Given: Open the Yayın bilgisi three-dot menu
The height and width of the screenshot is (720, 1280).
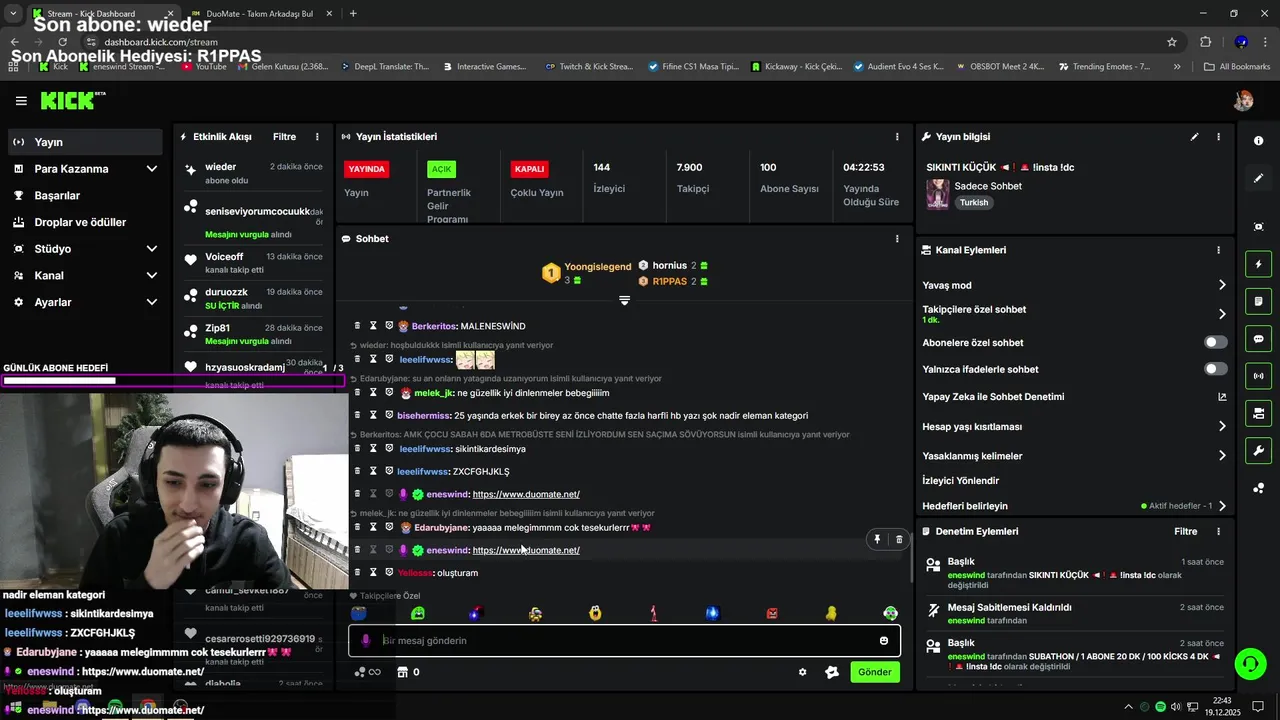Looking at the screenshot, I should [x=1218, y=137].
